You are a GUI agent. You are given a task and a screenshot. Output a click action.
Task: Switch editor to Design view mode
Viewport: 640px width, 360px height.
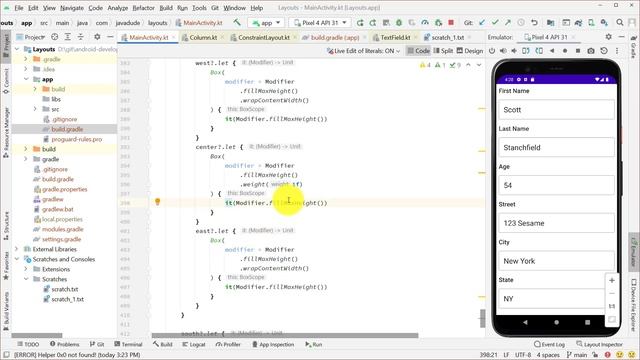pos(469,51)
